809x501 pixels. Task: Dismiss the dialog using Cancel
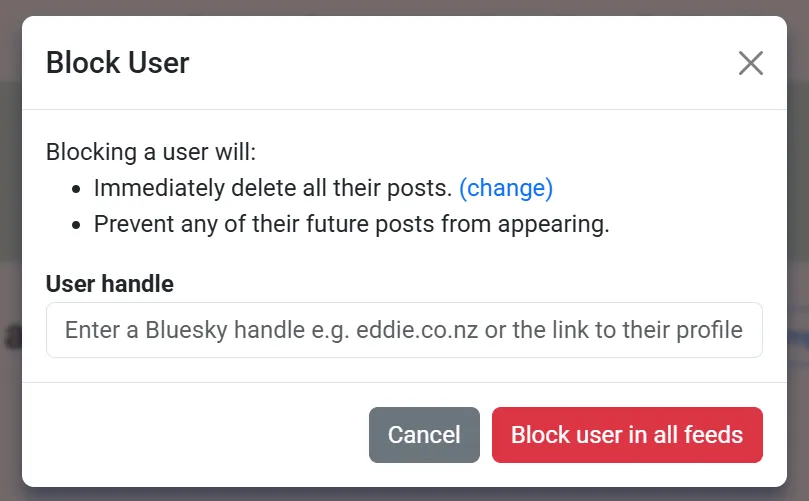[x=424, y=435]
